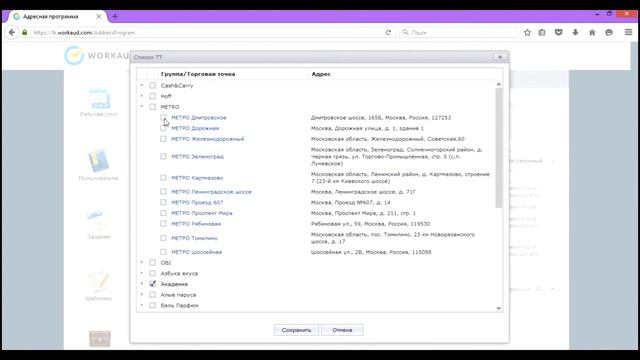Close the Адресная программа browser tab

pos(99,16)
